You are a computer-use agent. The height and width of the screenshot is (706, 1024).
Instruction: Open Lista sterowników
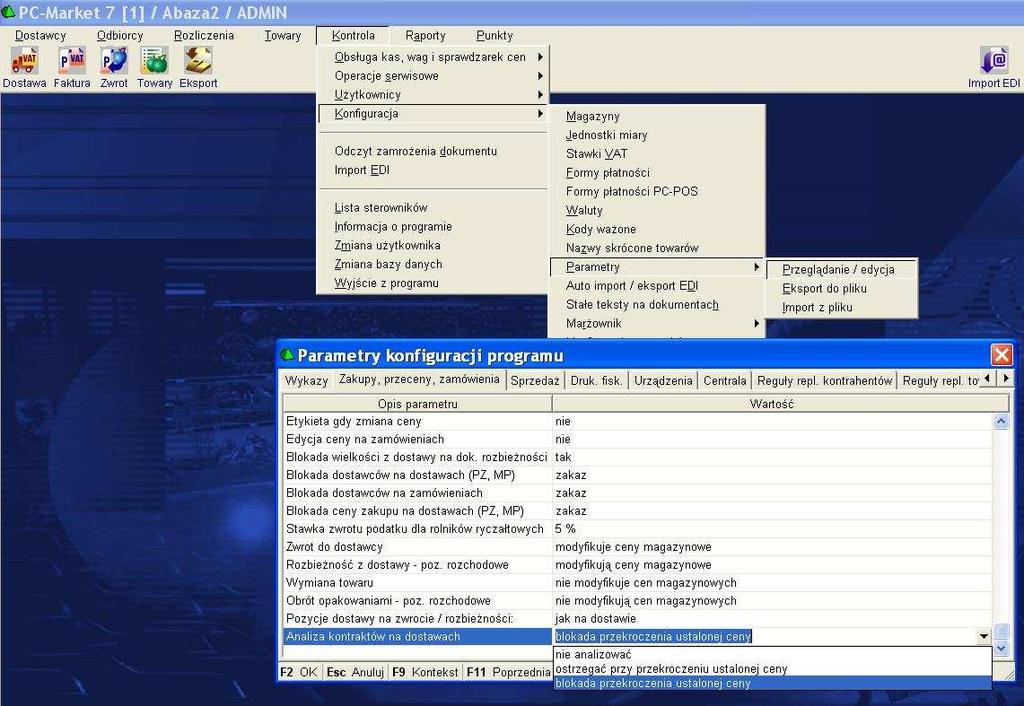pyautogui.click(x=433, y=208)
